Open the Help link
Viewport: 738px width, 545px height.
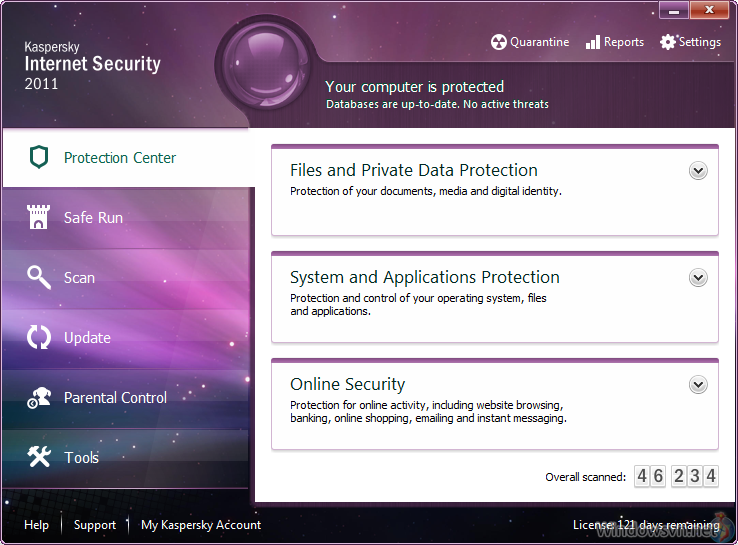(x=36, y=525)
